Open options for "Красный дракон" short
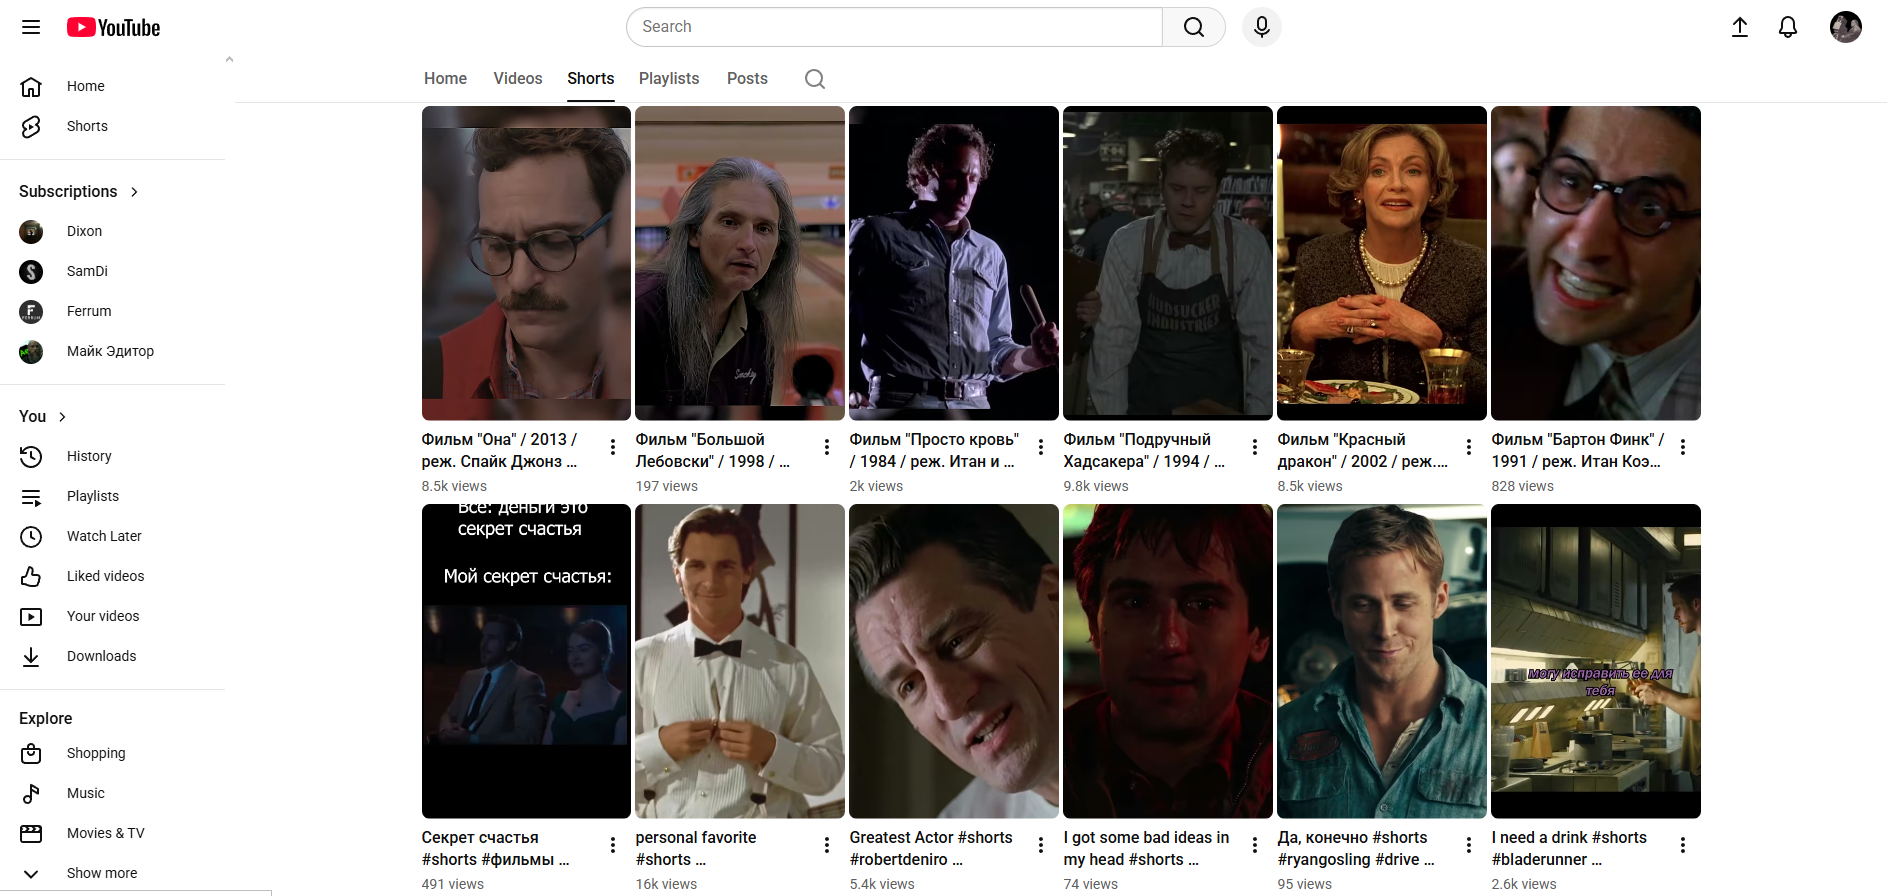The height and width of the screenshot is (896, 1887). click(1469, 447)
